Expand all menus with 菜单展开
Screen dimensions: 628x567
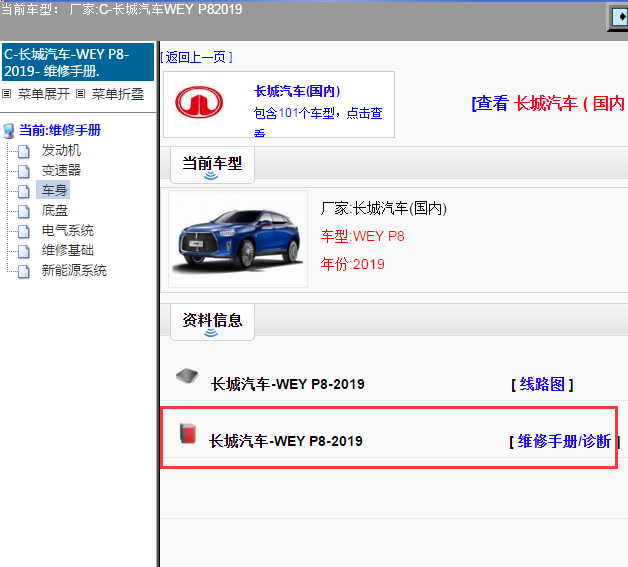pyautogui.click(x=44, y=94)
